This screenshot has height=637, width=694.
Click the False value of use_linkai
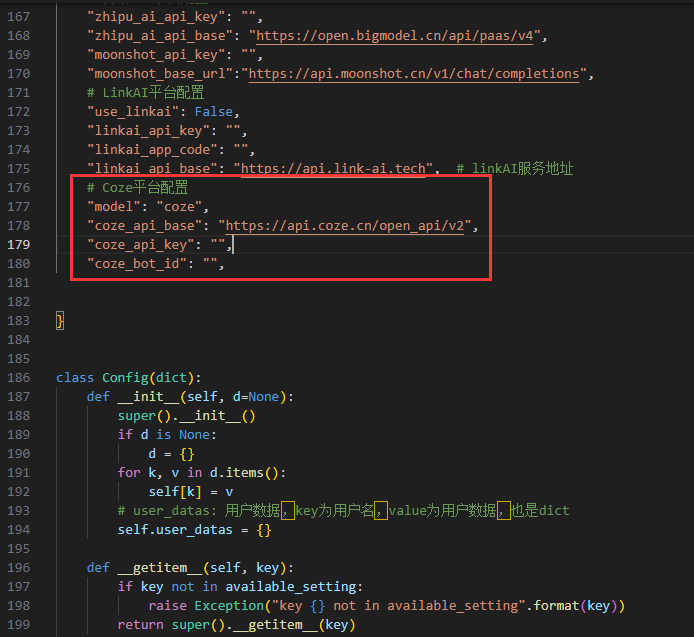click(x=214, y=111)
